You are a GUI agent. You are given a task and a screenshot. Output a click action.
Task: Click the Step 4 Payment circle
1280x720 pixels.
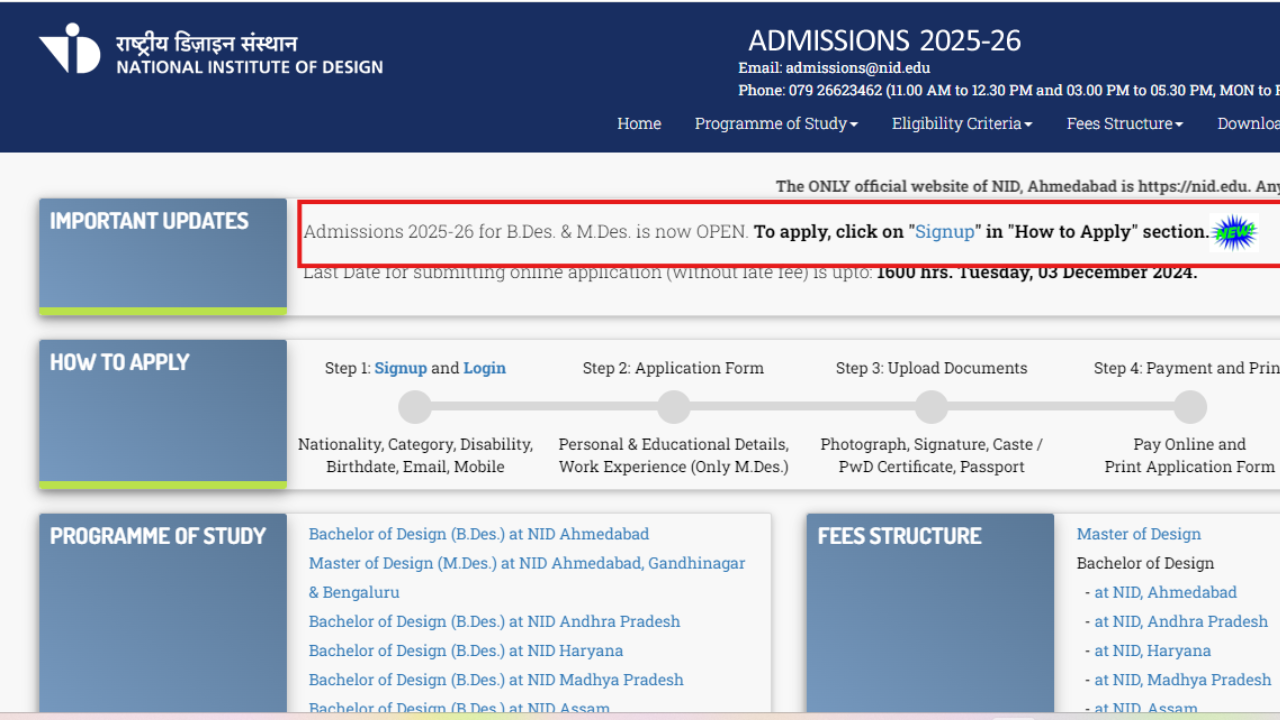(1190, 407)
